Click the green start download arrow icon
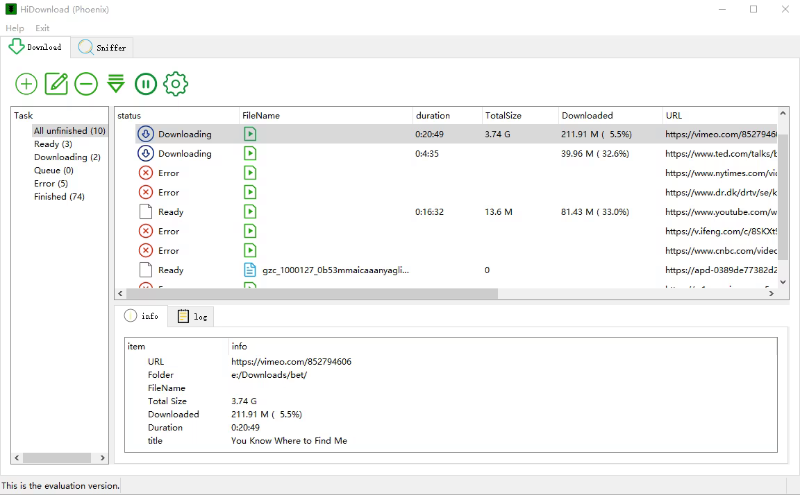This screenshot has height=495, width=800. coord(116,84)
